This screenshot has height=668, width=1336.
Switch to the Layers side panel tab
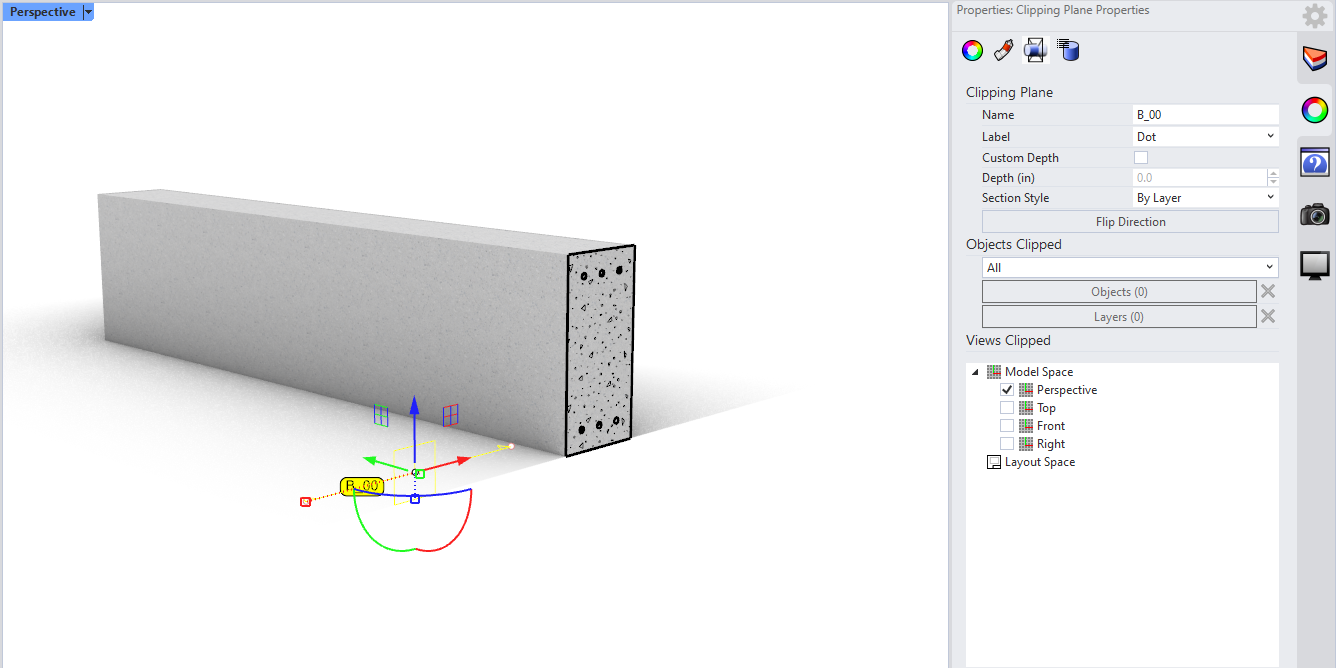tap(1315, 59)
